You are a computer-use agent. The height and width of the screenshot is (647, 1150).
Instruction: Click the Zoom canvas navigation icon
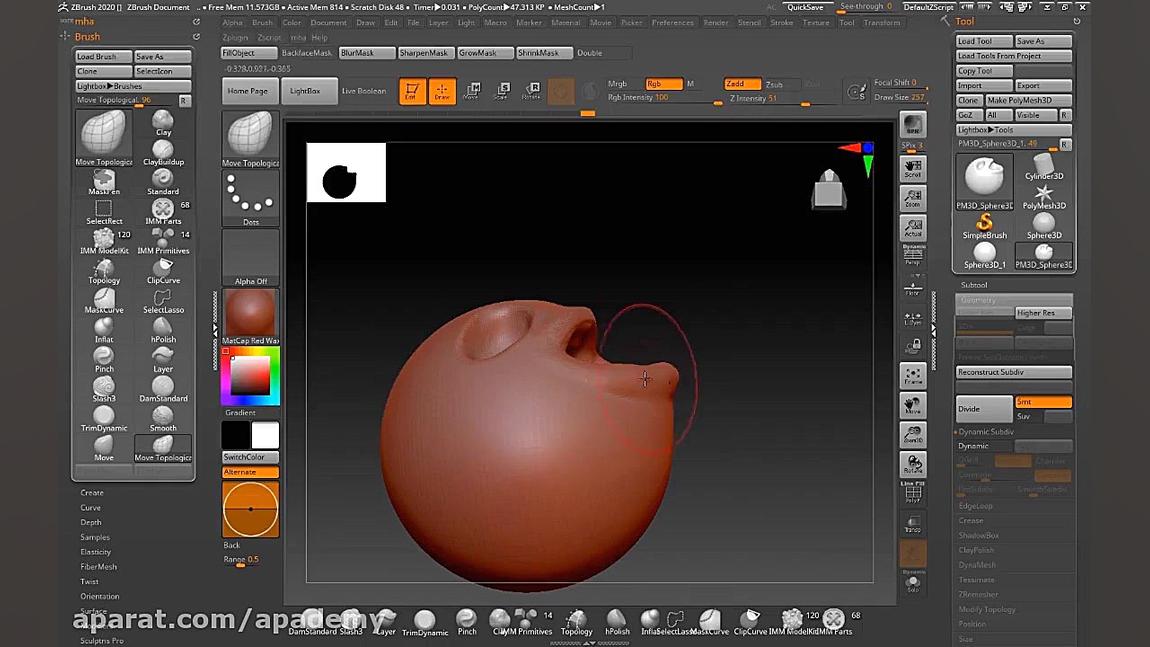913,199
